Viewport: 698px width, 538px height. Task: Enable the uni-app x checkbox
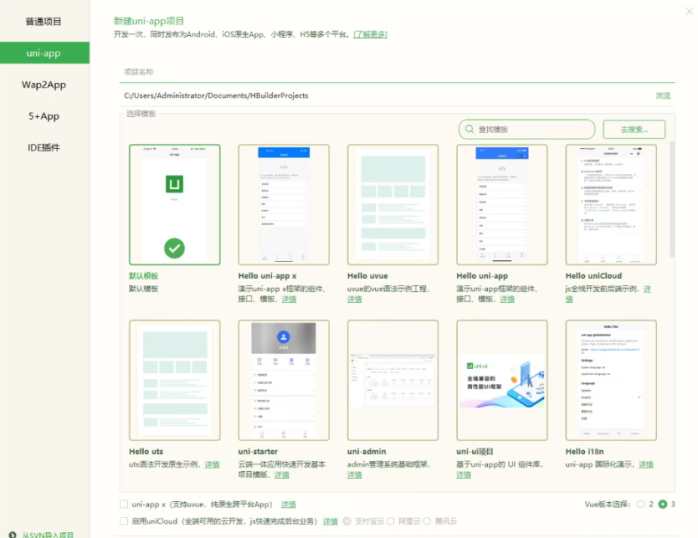[x=123, y=504]
